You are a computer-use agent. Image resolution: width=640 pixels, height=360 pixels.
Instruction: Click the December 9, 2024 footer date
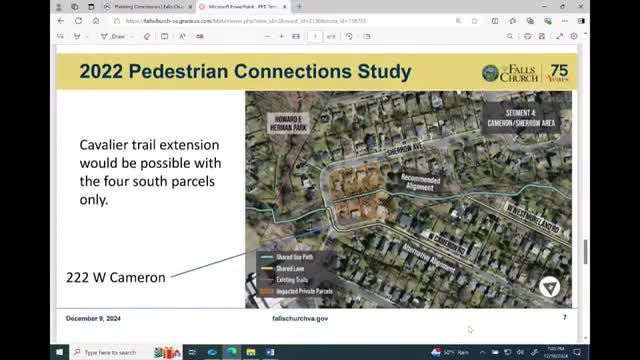93,318
